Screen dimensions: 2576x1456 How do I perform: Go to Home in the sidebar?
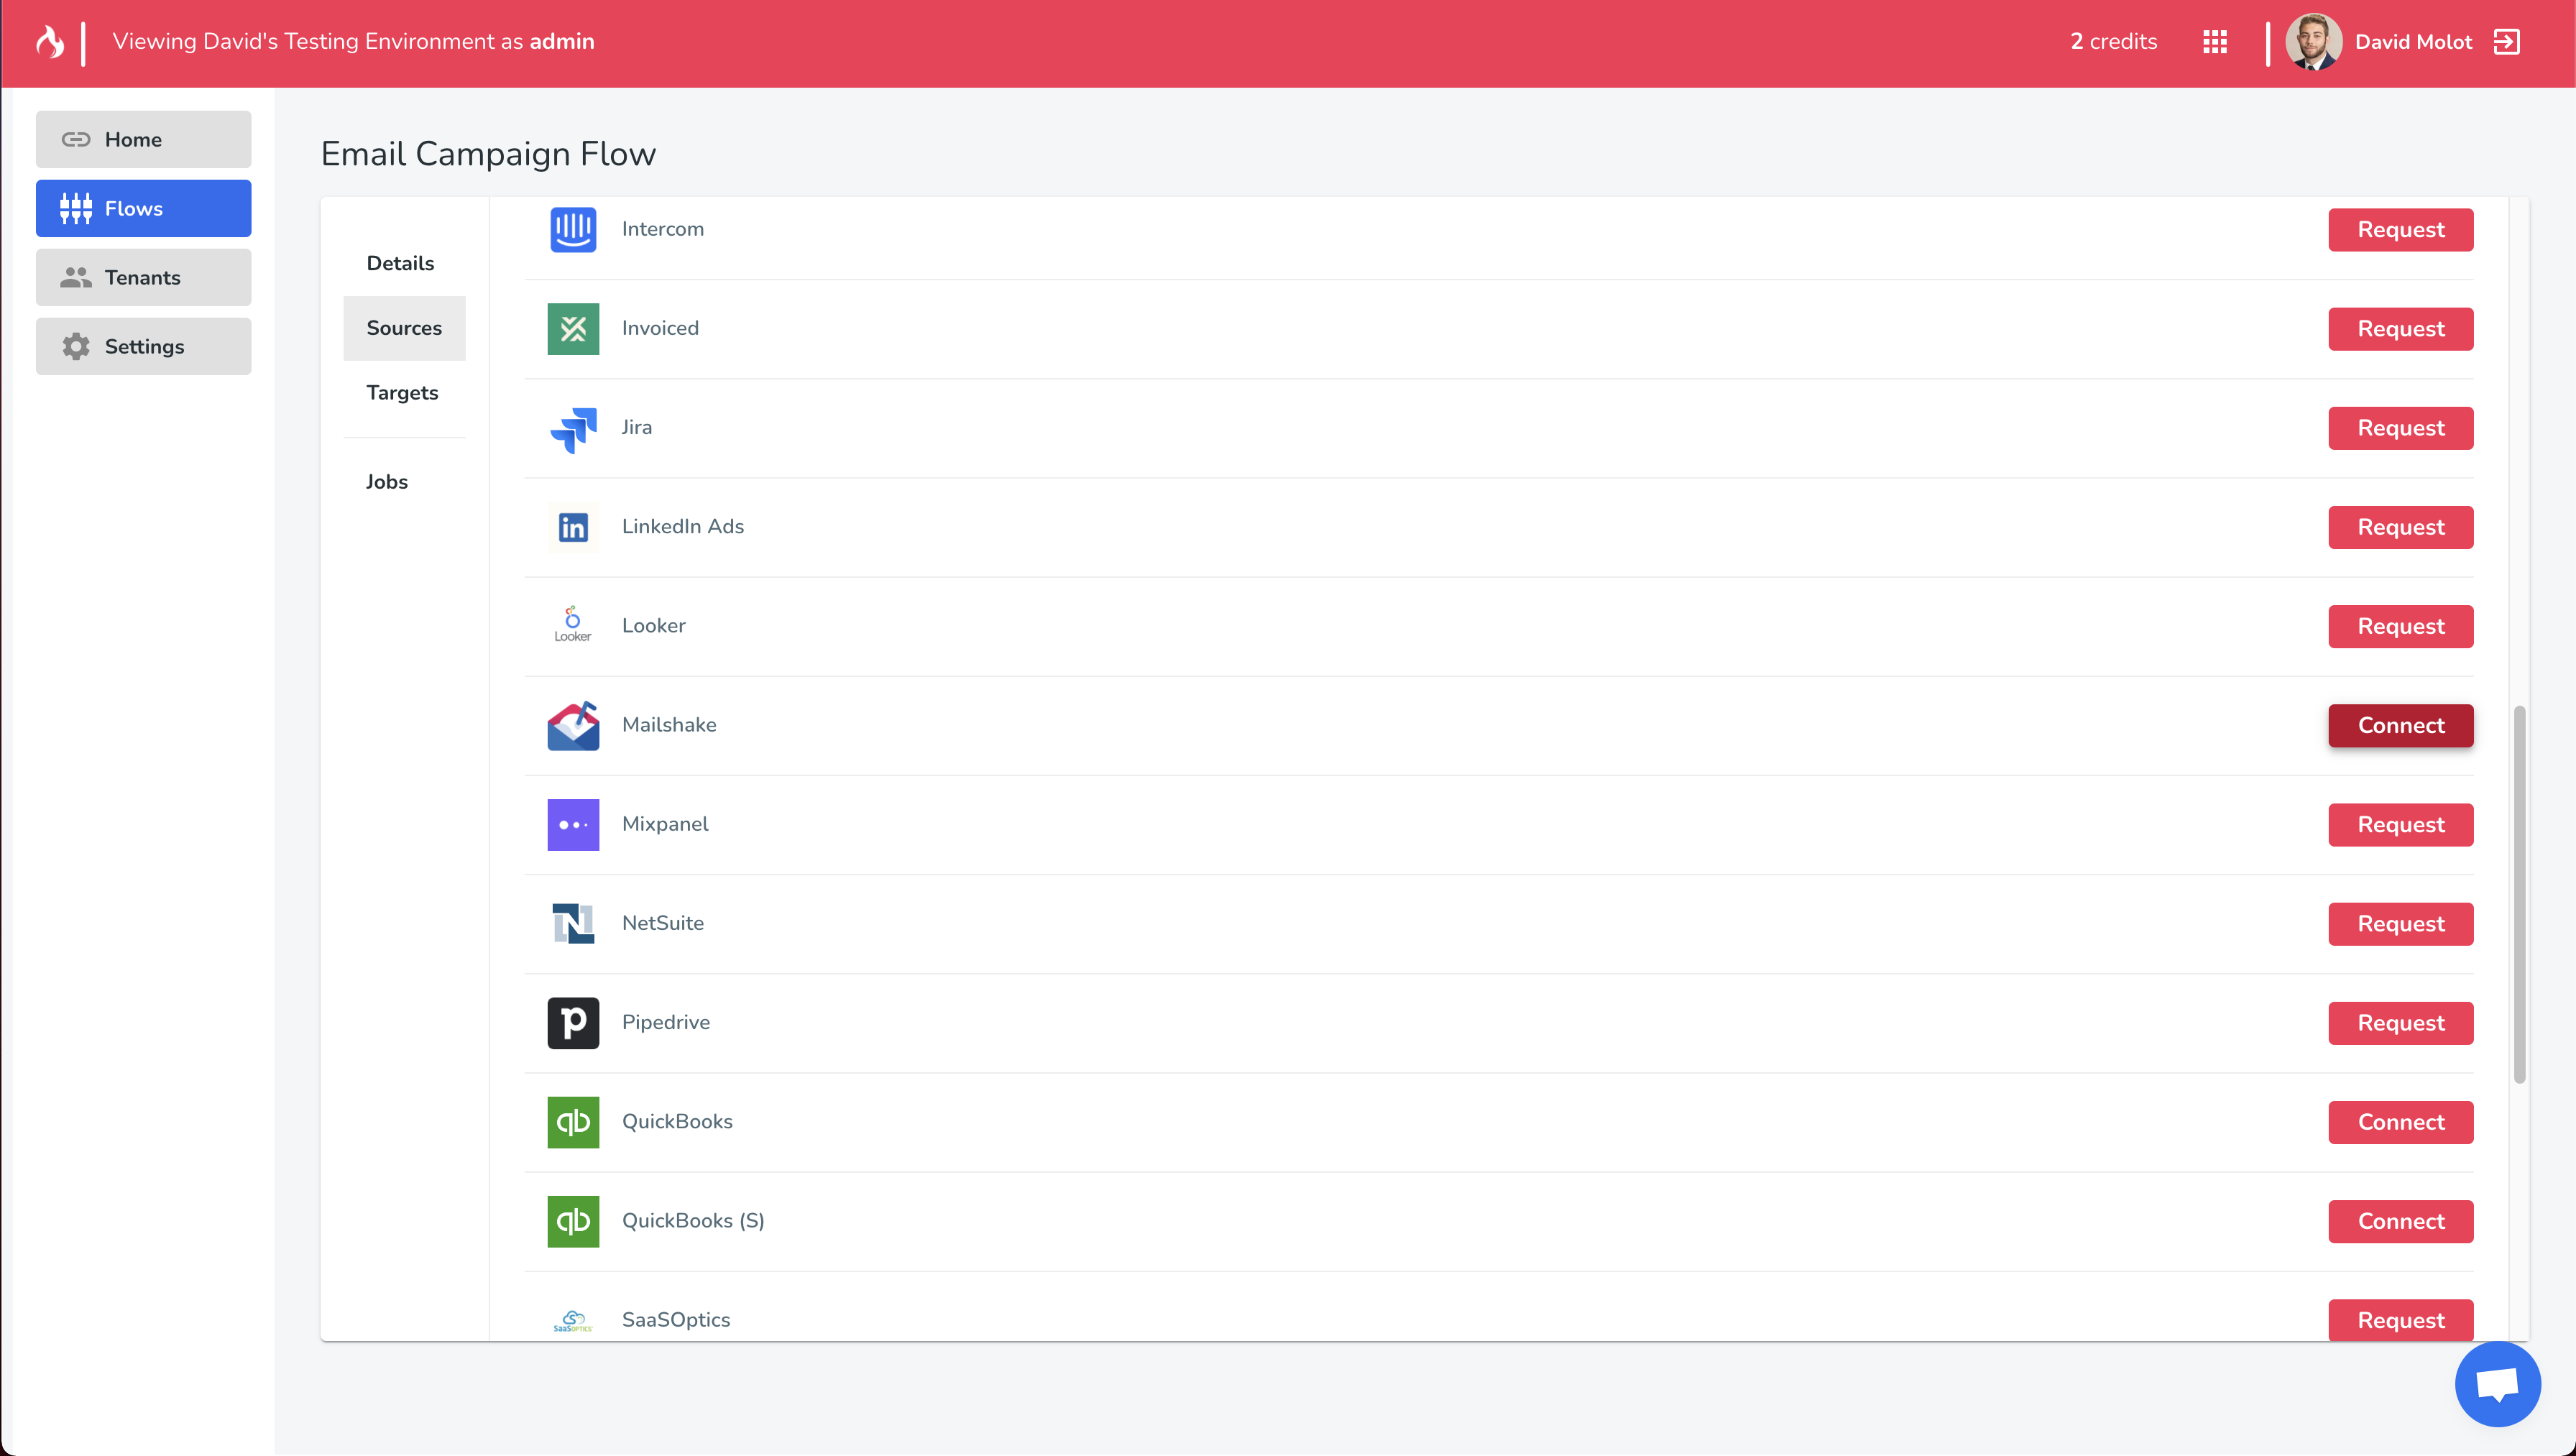[144, 140]
